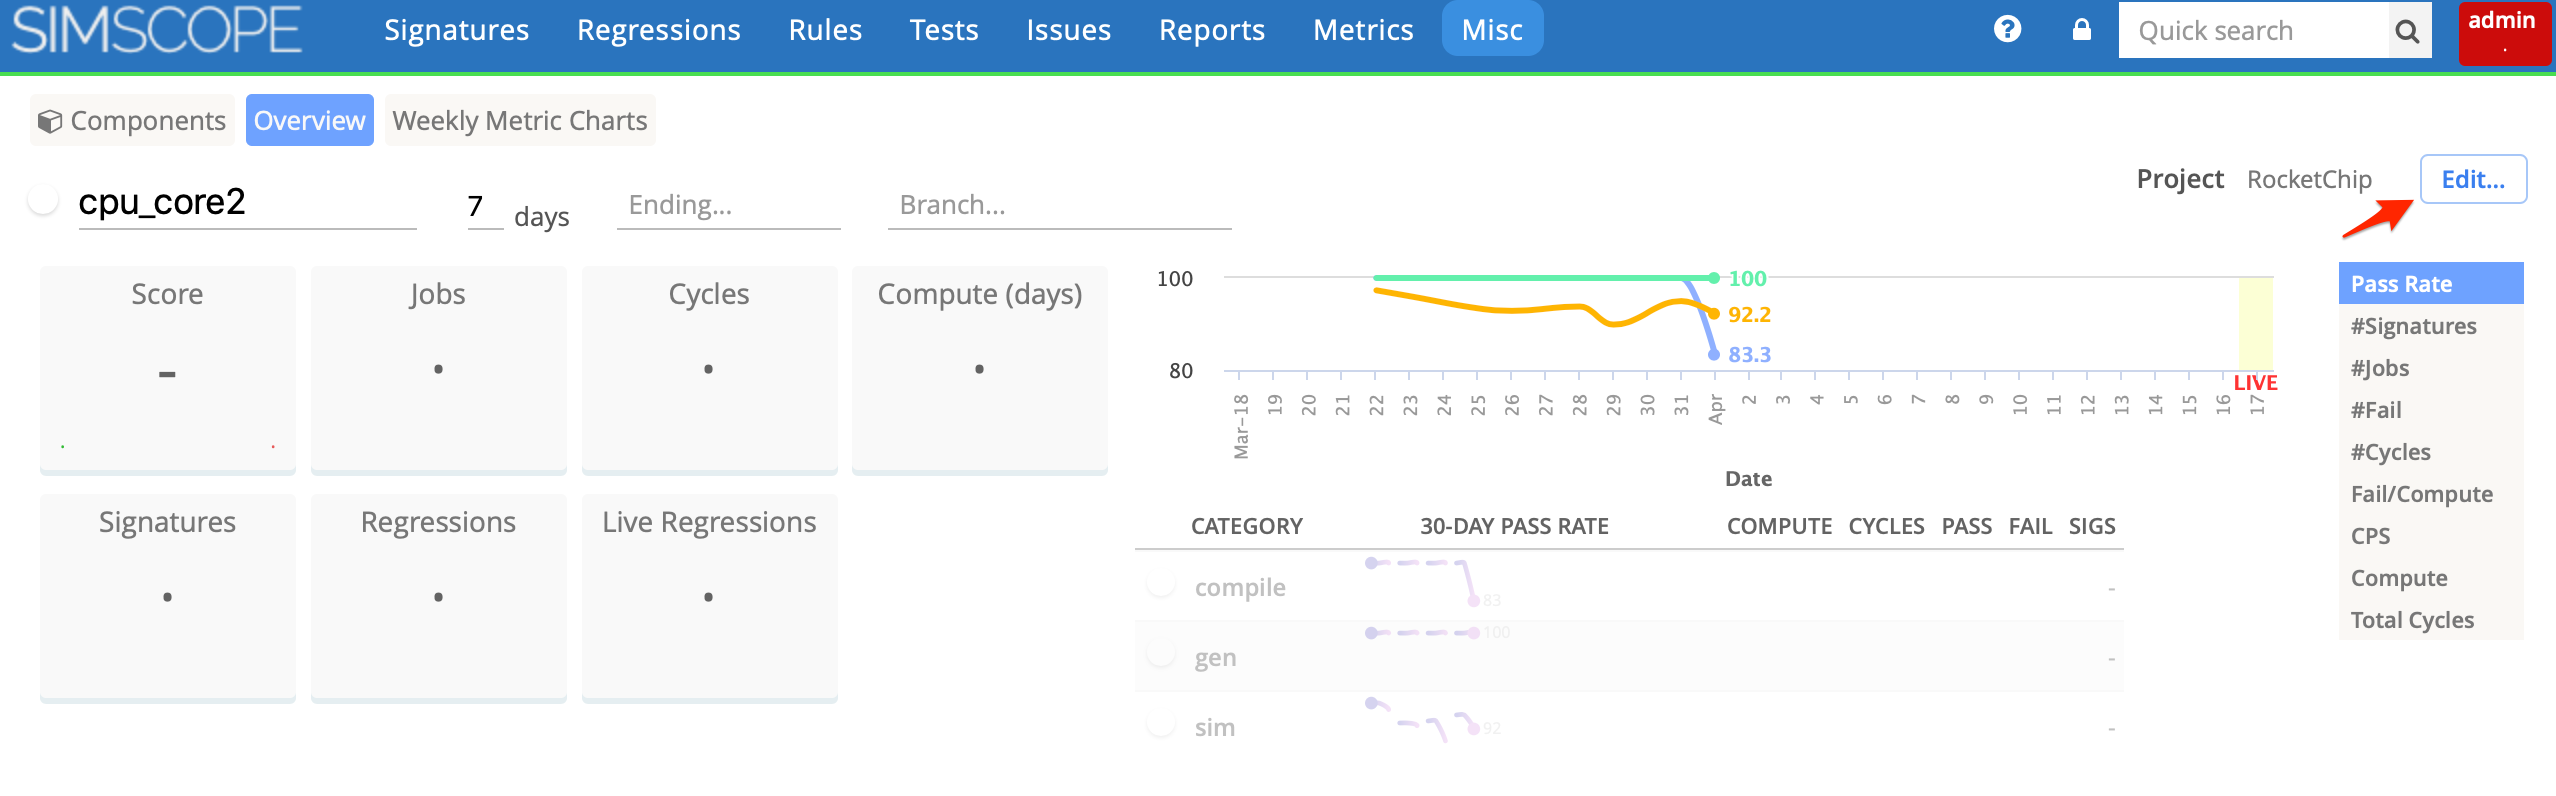The image size is (2556, 796).
Task: Select the #Fail metric
Action: click(2431, 410)
